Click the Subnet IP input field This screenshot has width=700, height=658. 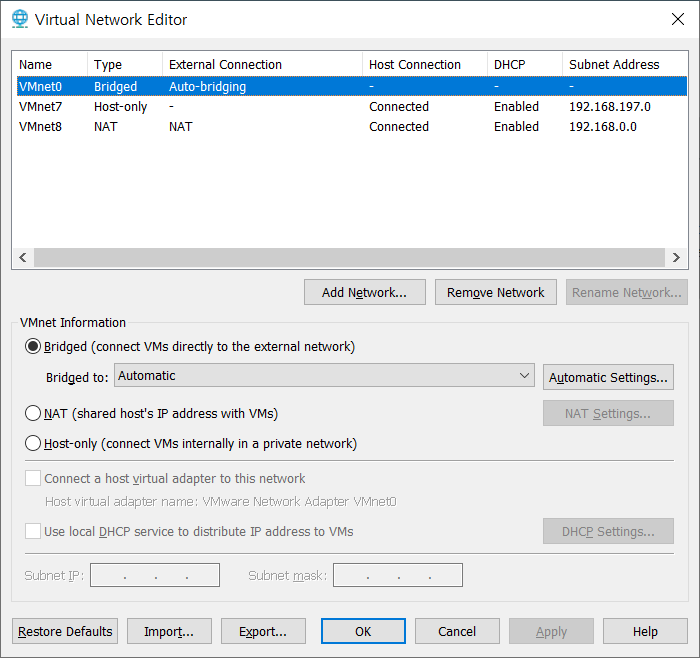(155, 575)
